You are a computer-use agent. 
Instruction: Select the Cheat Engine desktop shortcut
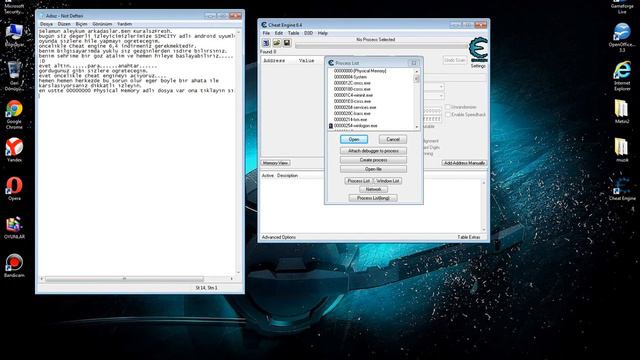(622, 189)
